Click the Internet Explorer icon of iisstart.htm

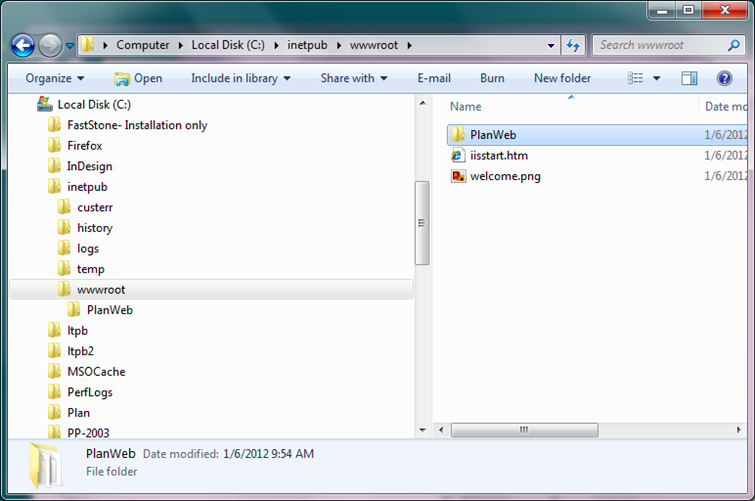click(457, 155)
